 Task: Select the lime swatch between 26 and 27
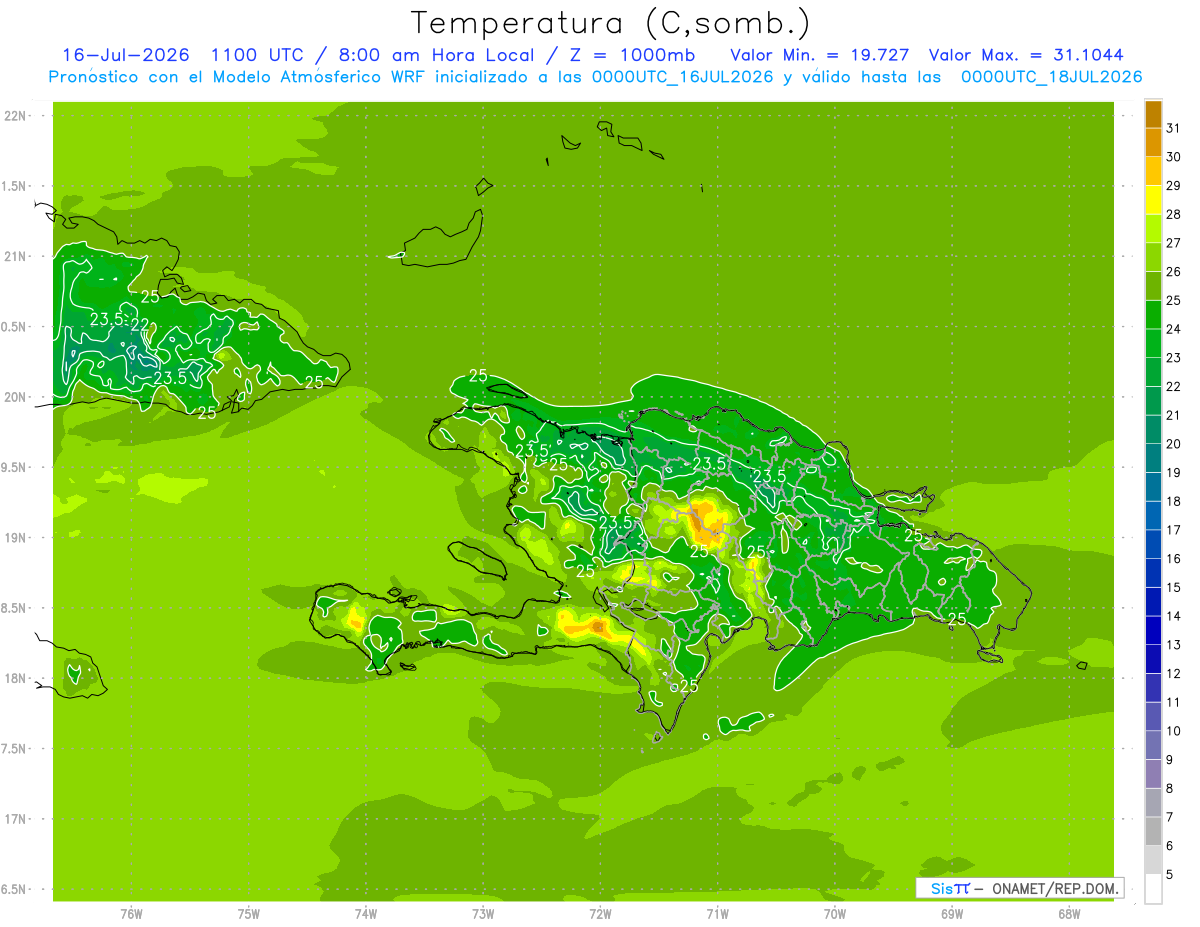[x=1153, y=257]
